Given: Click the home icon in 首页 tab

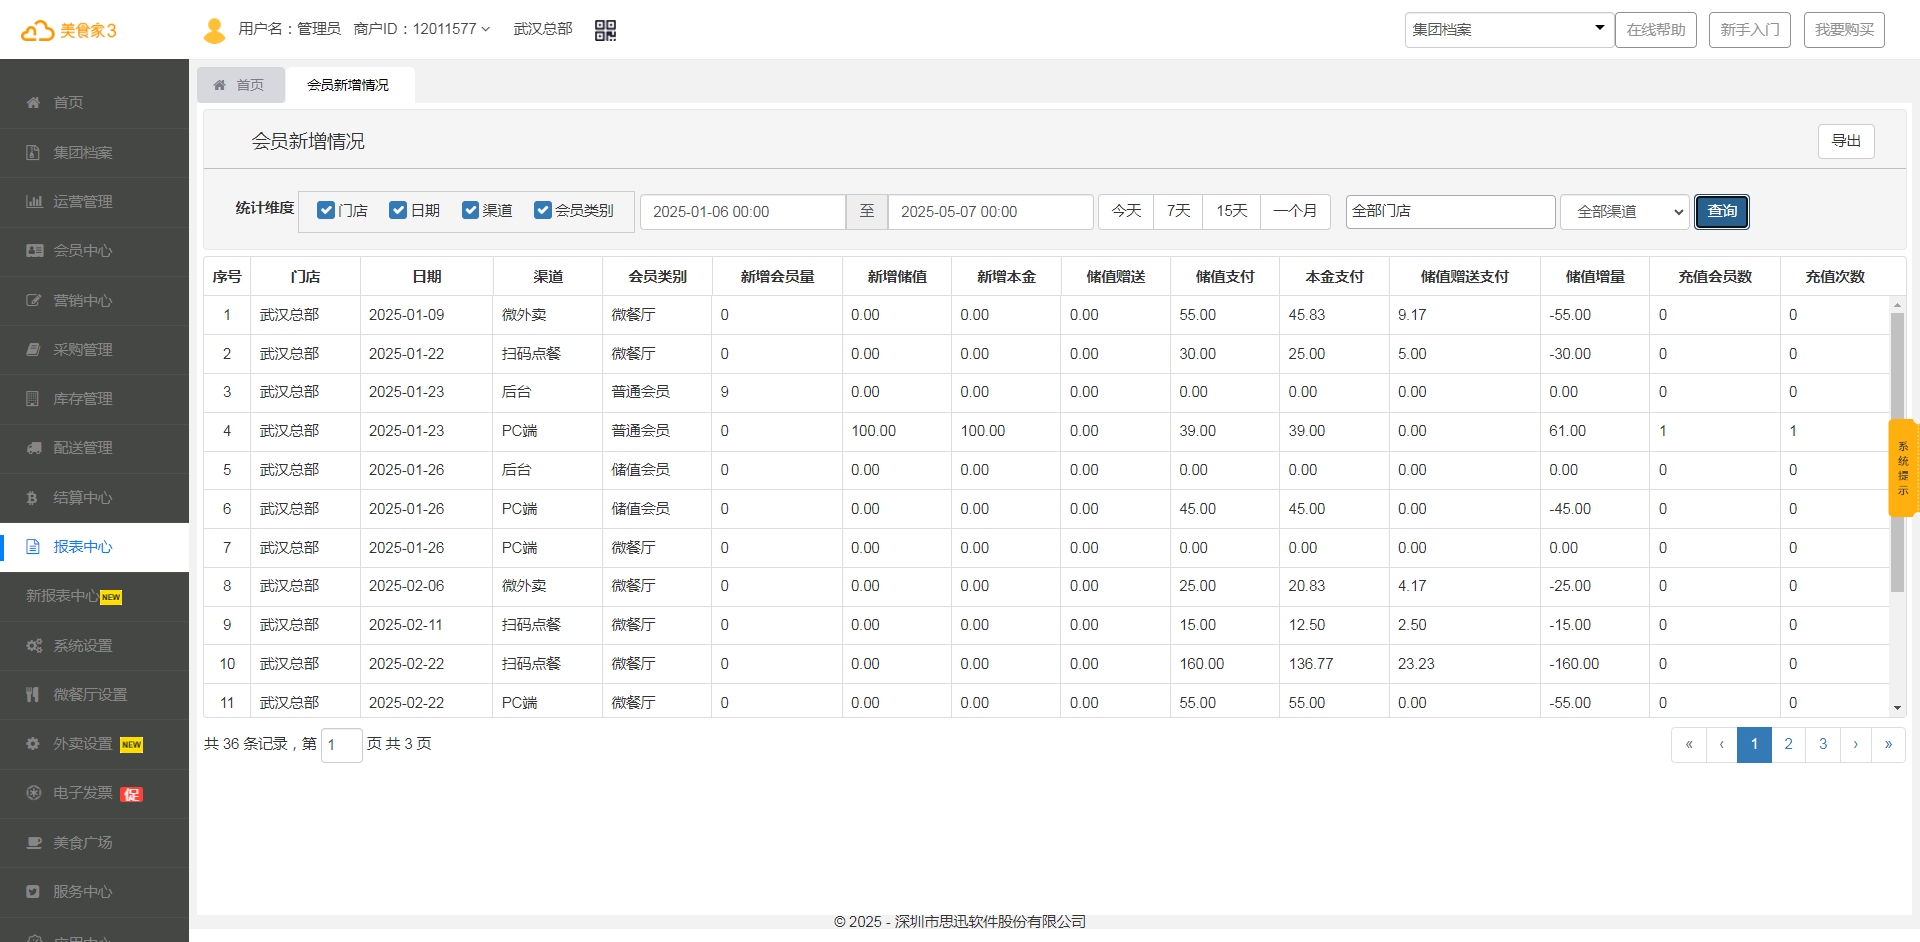Looking at the screenshot, I should 220,85.
